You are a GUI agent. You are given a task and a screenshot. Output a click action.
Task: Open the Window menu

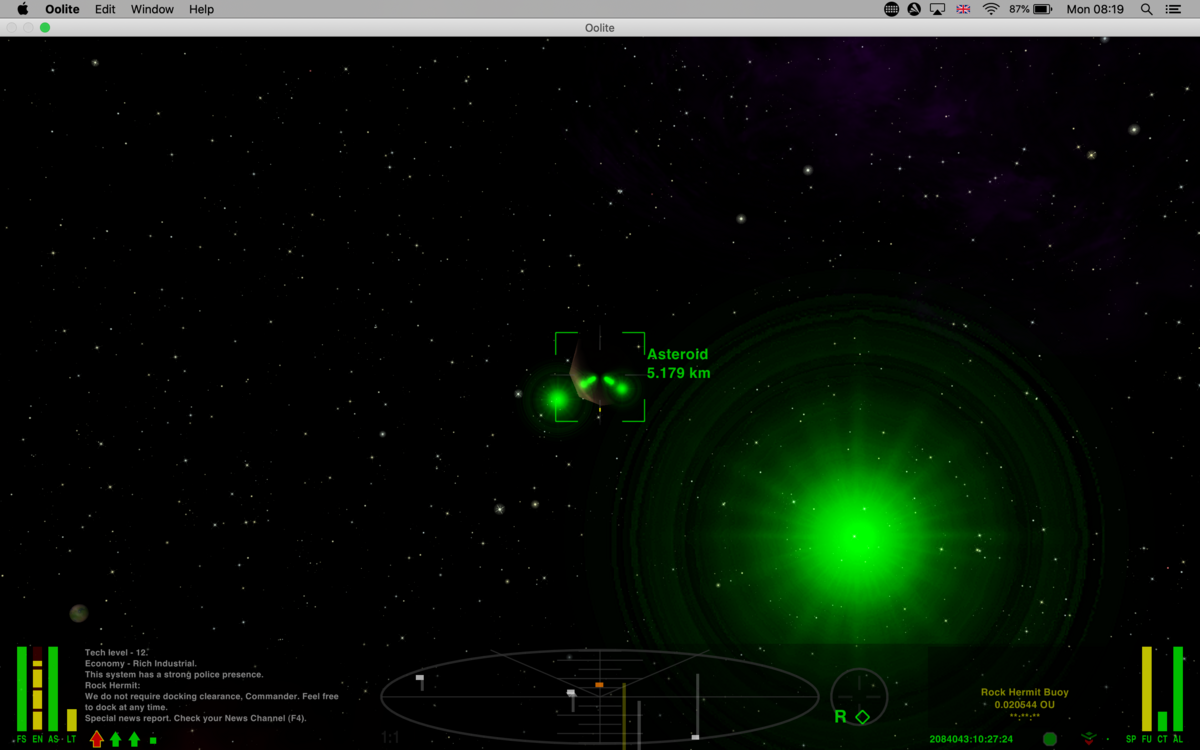click(152, 9)
